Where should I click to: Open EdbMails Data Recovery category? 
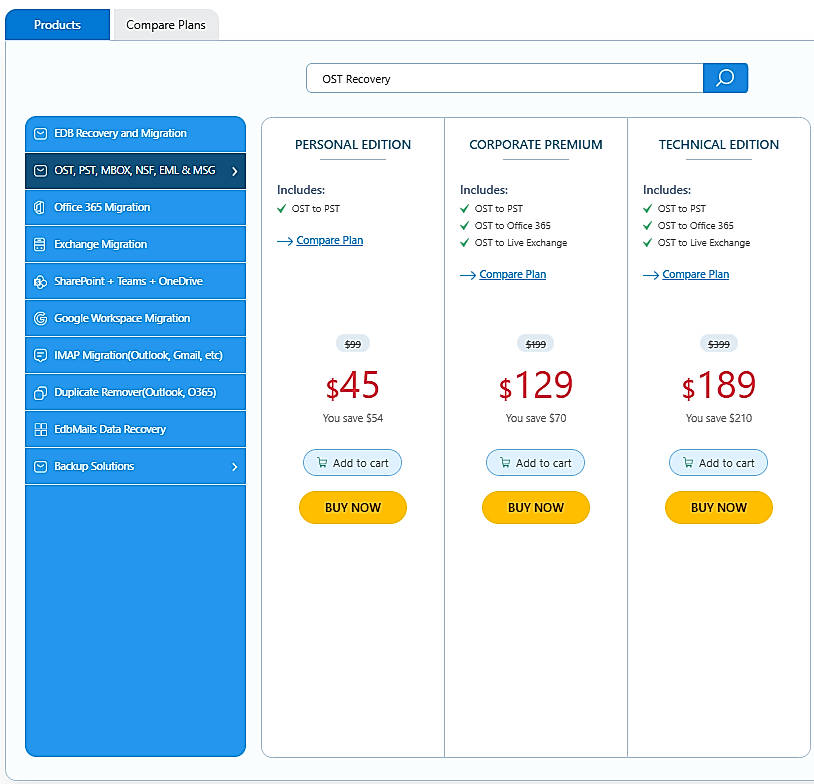[x=135, y=429]
